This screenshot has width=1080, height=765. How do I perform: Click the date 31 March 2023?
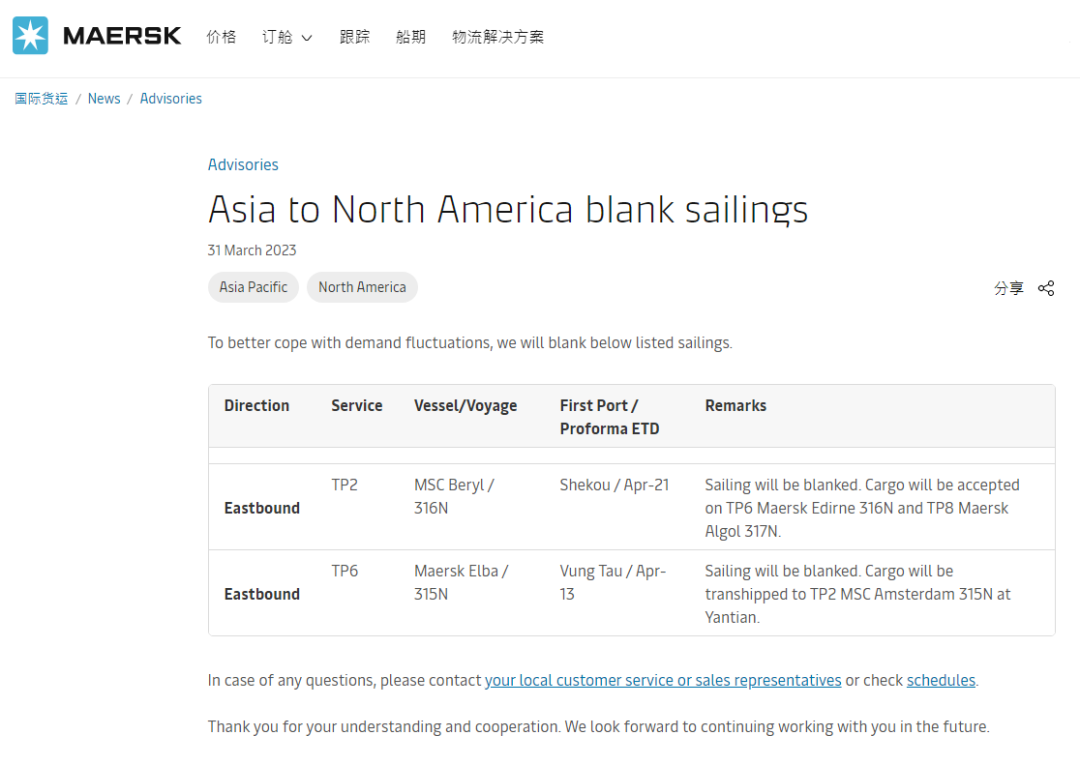coord(252,250)
